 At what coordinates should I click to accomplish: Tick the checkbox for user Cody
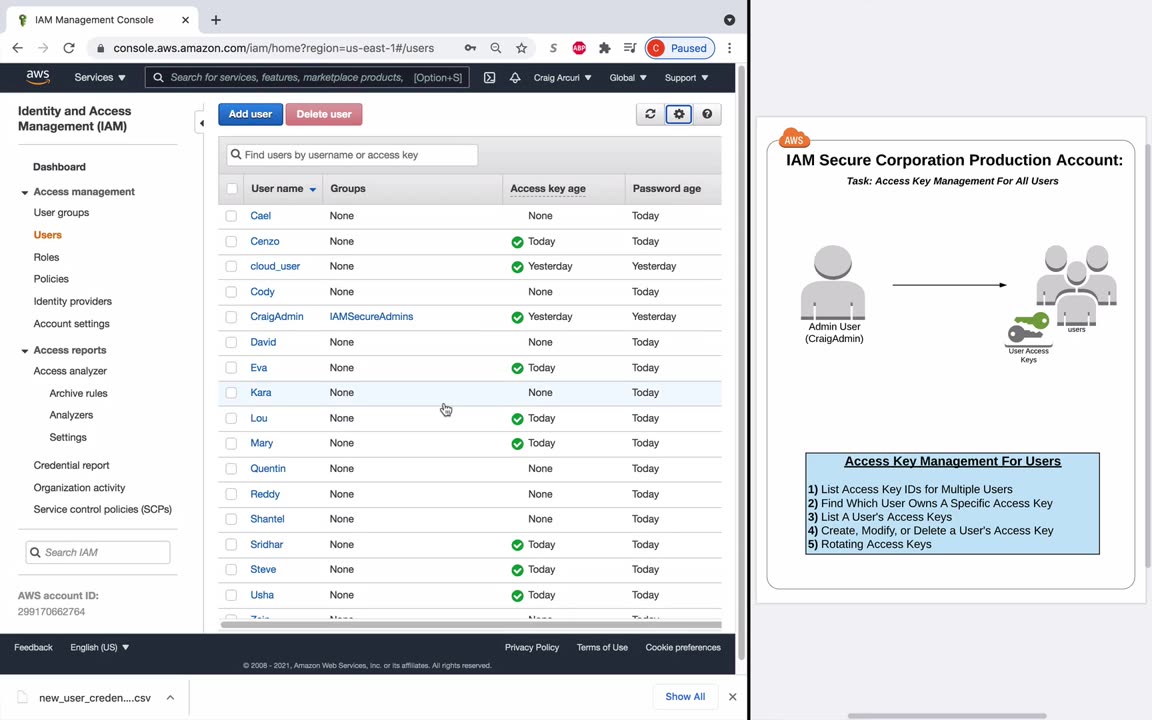231,292
